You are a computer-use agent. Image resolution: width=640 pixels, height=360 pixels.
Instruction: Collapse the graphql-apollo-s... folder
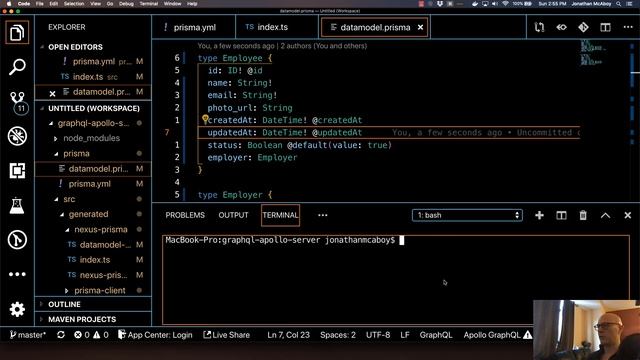click(93, 123)
